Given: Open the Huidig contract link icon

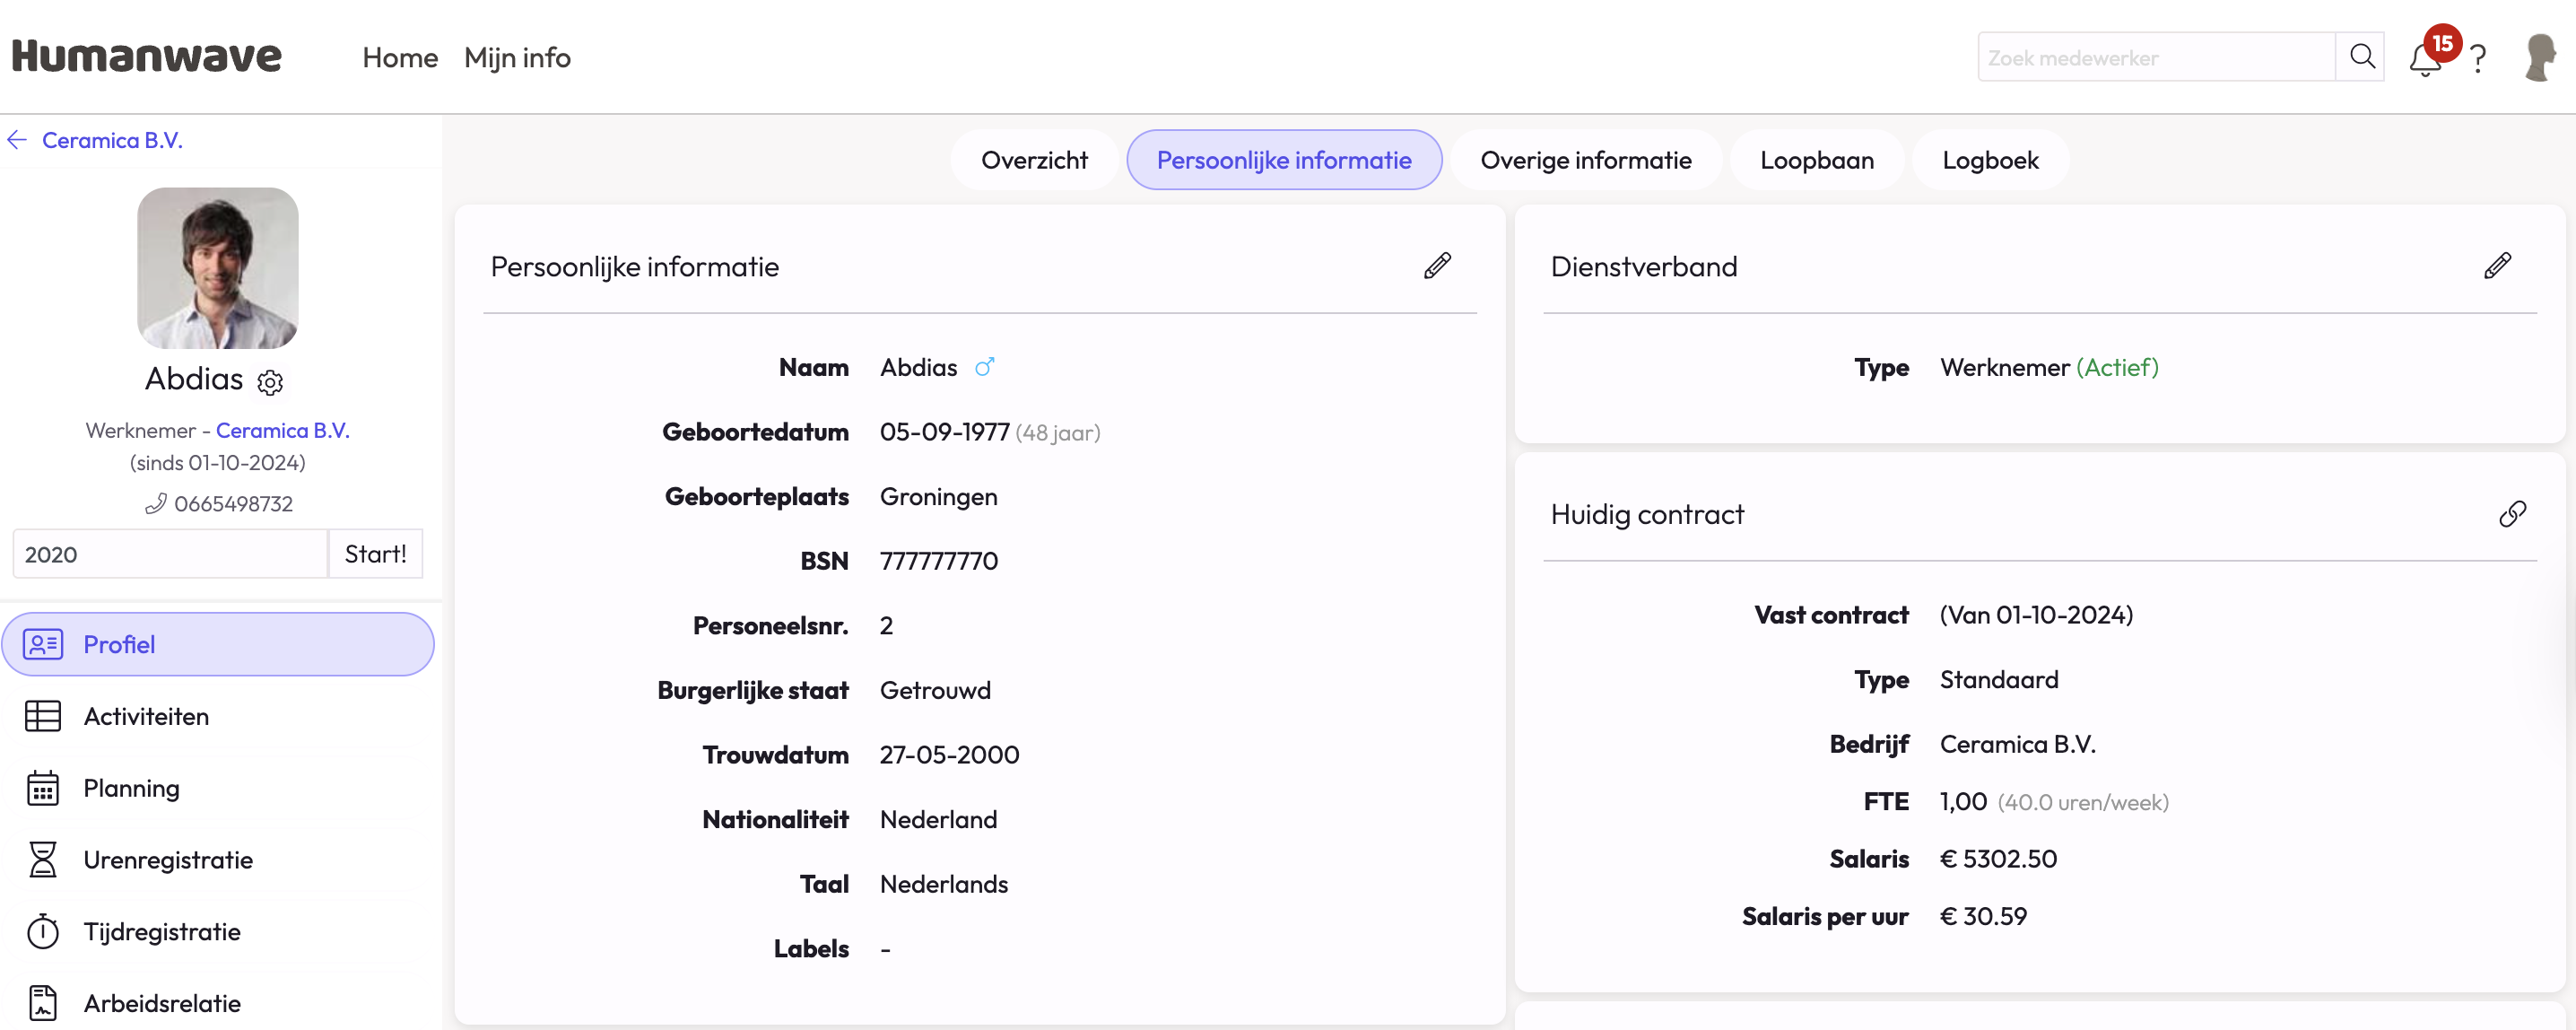Looking at the screenshot, I should click(2512, 514).
